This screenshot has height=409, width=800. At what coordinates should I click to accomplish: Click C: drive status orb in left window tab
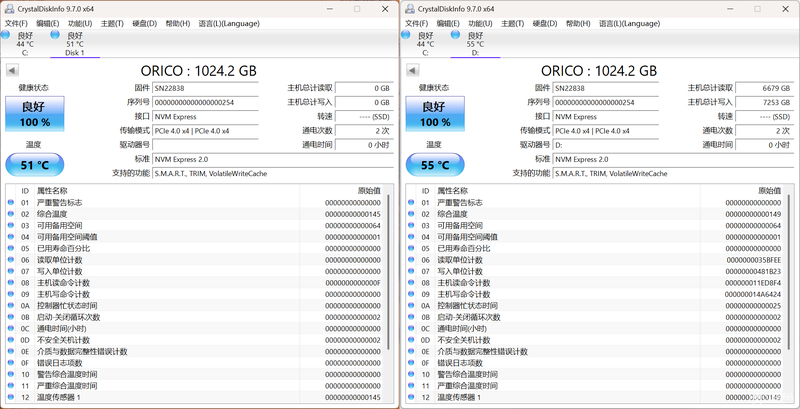[5, 34]
